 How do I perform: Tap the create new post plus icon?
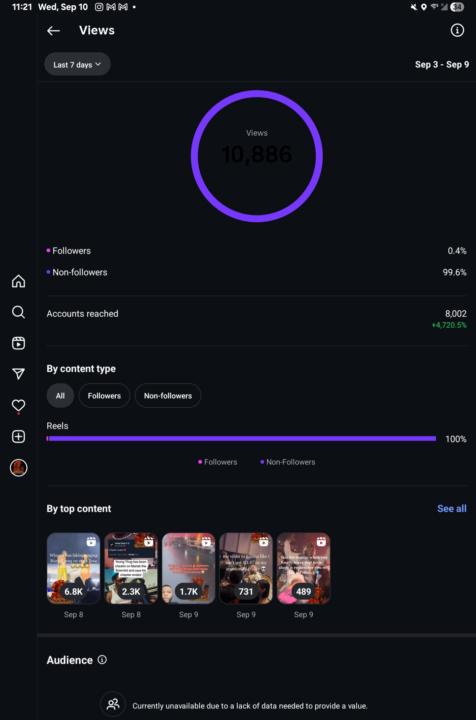18,437
